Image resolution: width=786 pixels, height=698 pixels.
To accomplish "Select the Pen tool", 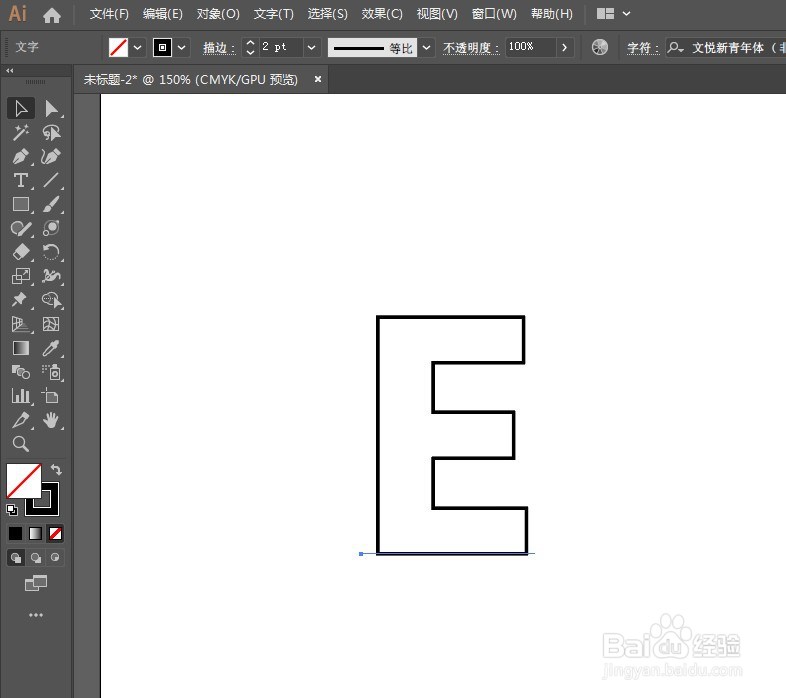I will pyautogui.click(x=21, y=156).
